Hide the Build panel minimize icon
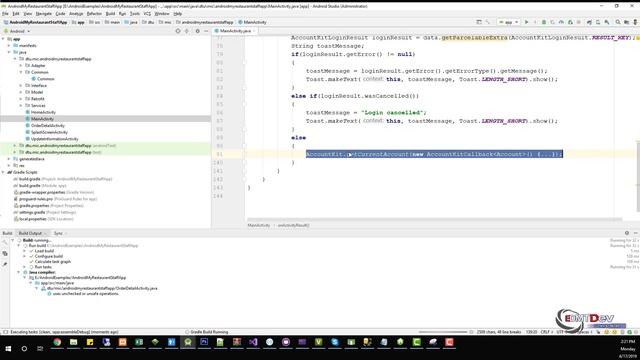Screen dimensions: 640x360 click(x=635, y=233)
